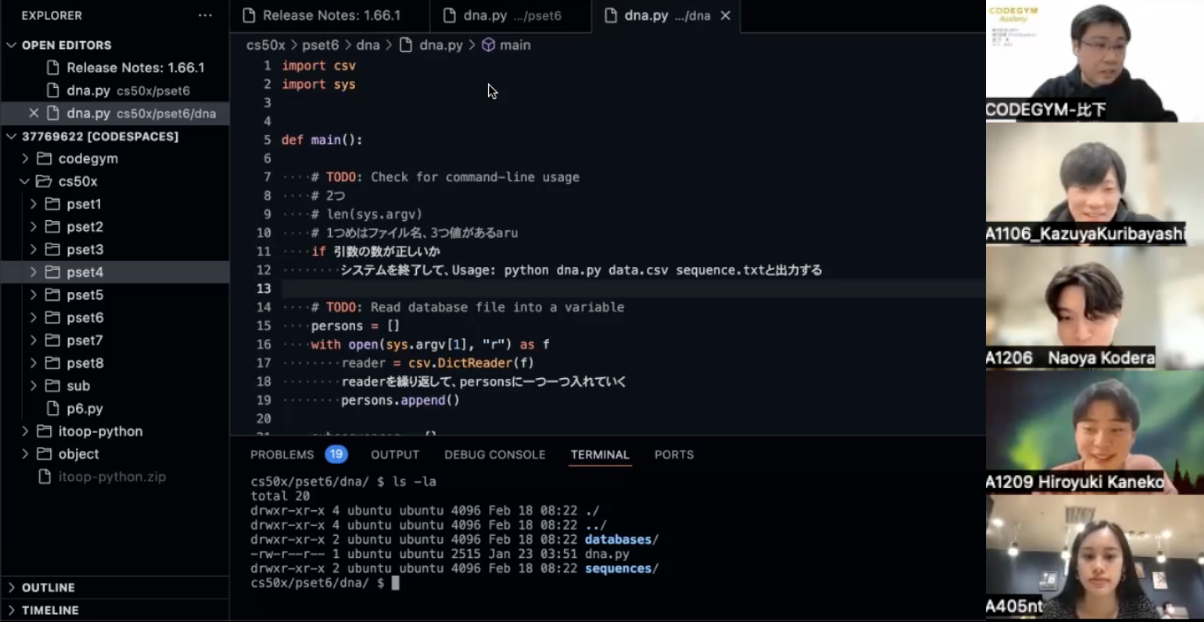Switch to the Release Notes: 1.66.1 tab
The height and width of the screenshot is (622, 1204).
pyautogui.click(x=320, y=15)
